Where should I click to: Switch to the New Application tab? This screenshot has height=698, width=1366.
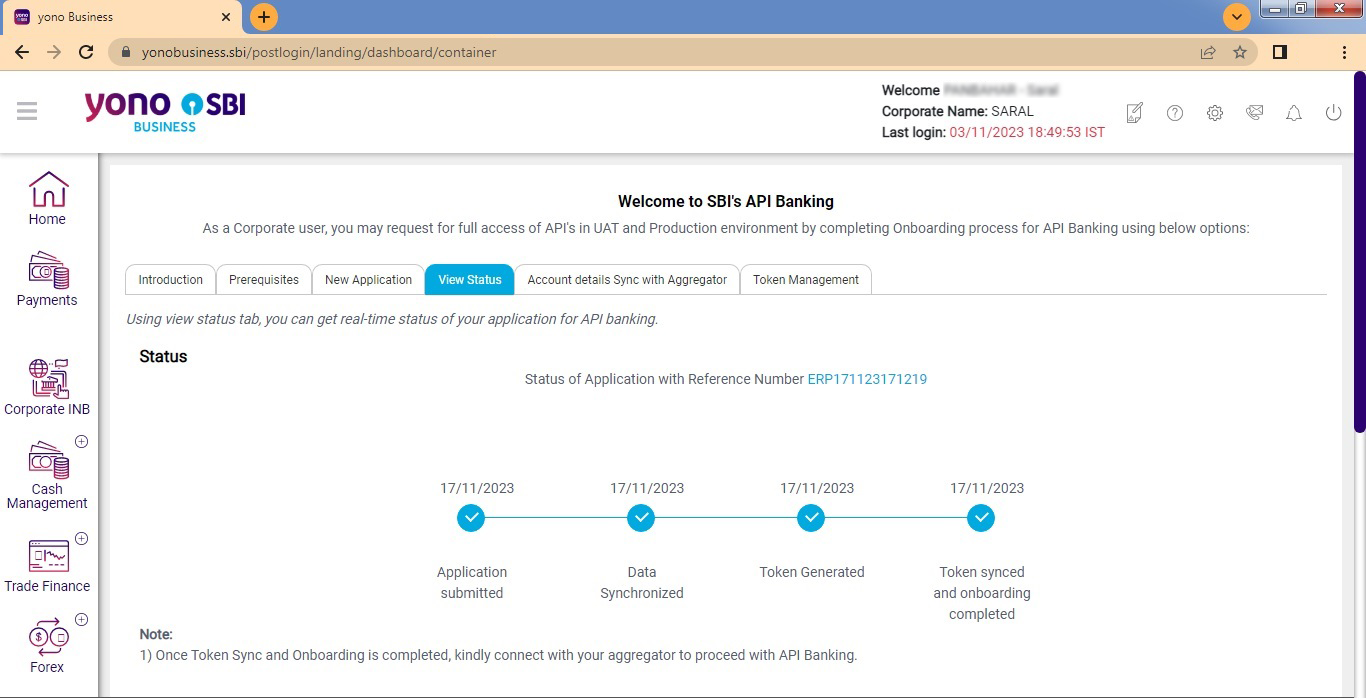point(368,280)
